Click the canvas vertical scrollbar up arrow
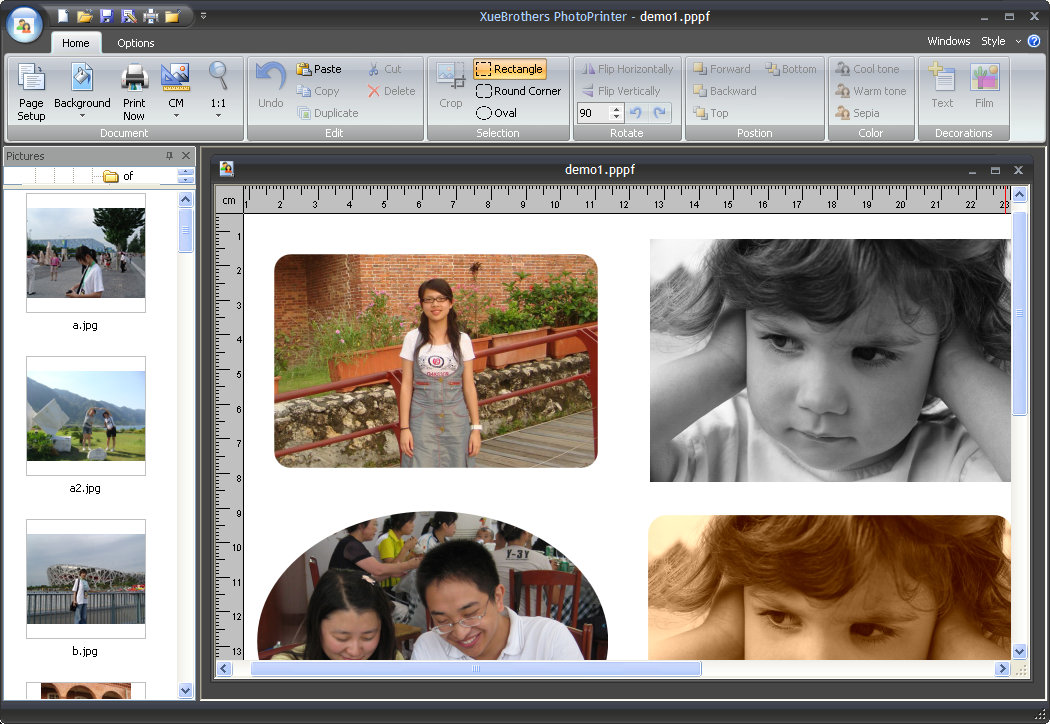This screenshot has height=724, width=1050. [1019, 195]
